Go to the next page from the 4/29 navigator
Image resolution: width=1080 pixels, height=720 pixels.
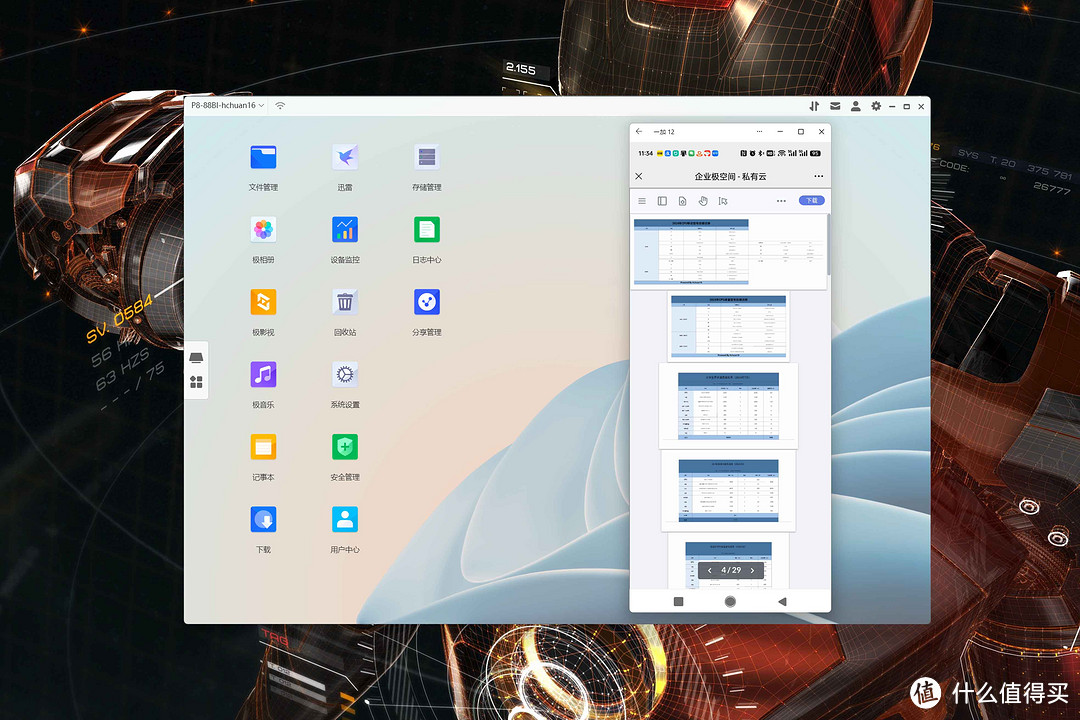751,569
